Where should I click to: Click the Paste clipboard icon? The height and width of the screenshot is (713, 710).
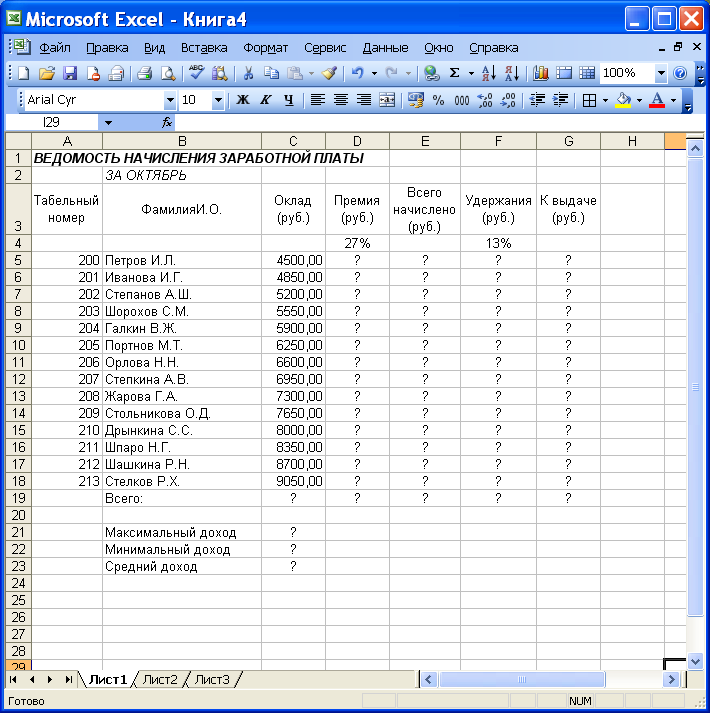click(295, 73)
